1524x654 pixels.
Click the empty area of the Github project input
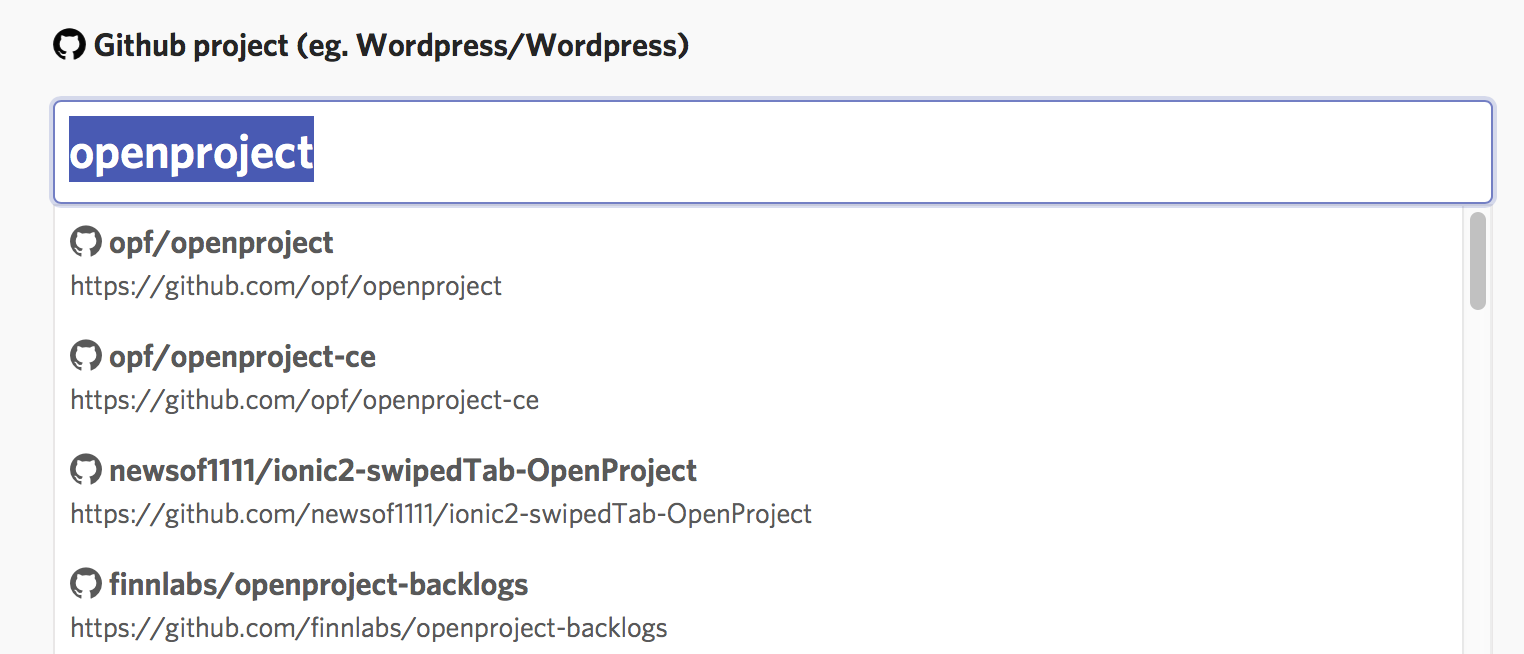click(900, 152)
